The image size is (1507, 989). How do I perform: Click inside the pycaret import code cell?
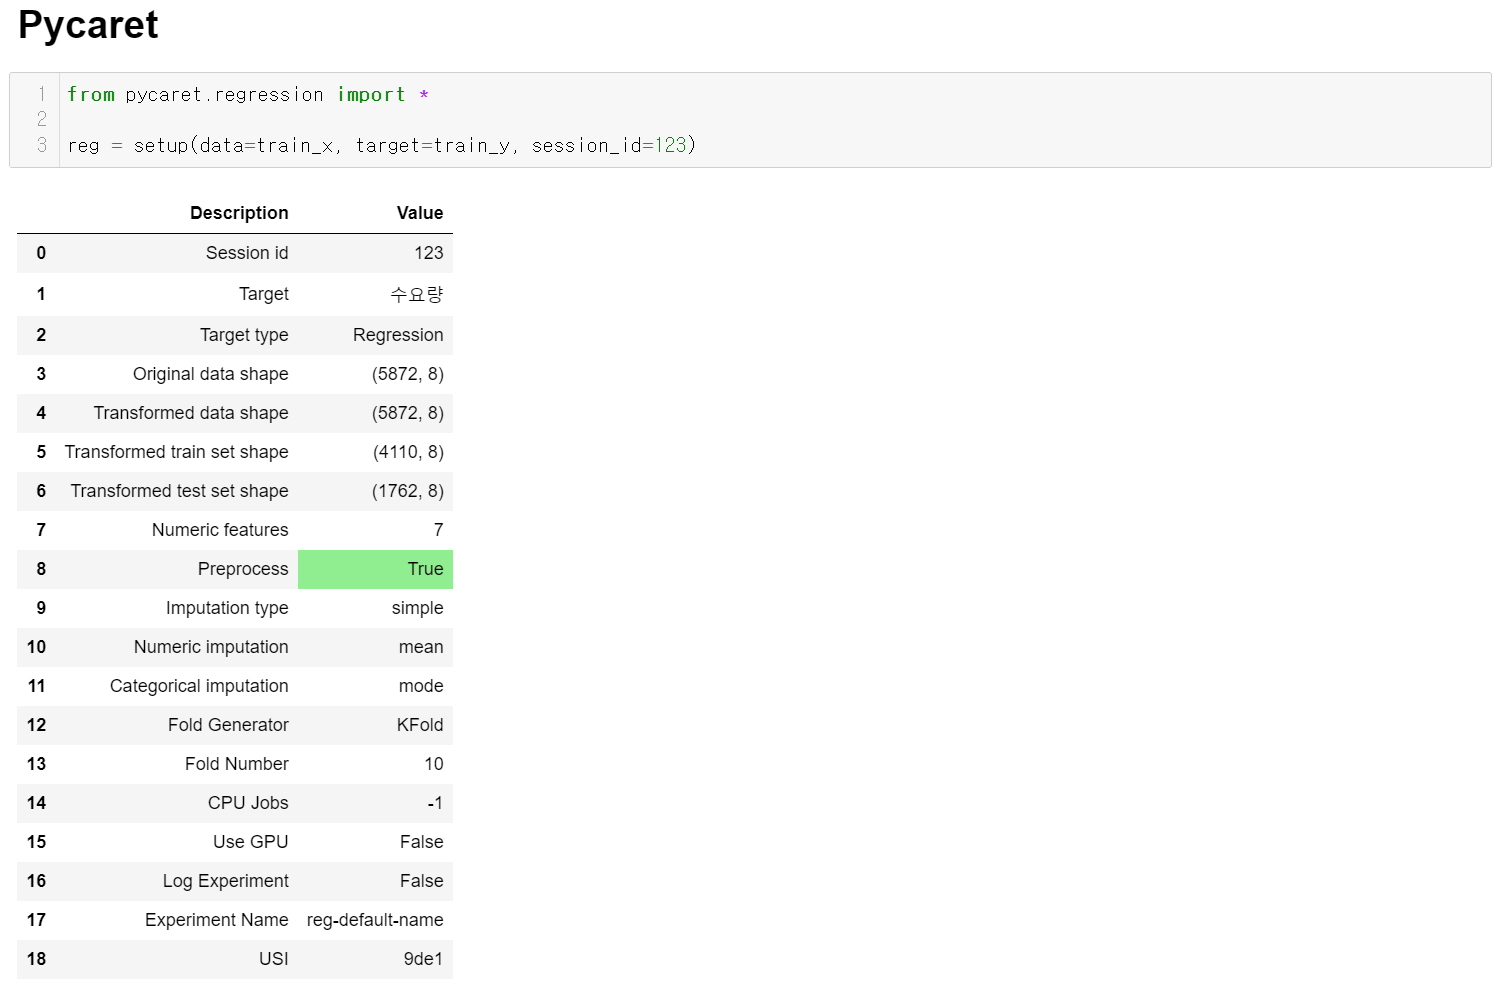pos(750,120)
